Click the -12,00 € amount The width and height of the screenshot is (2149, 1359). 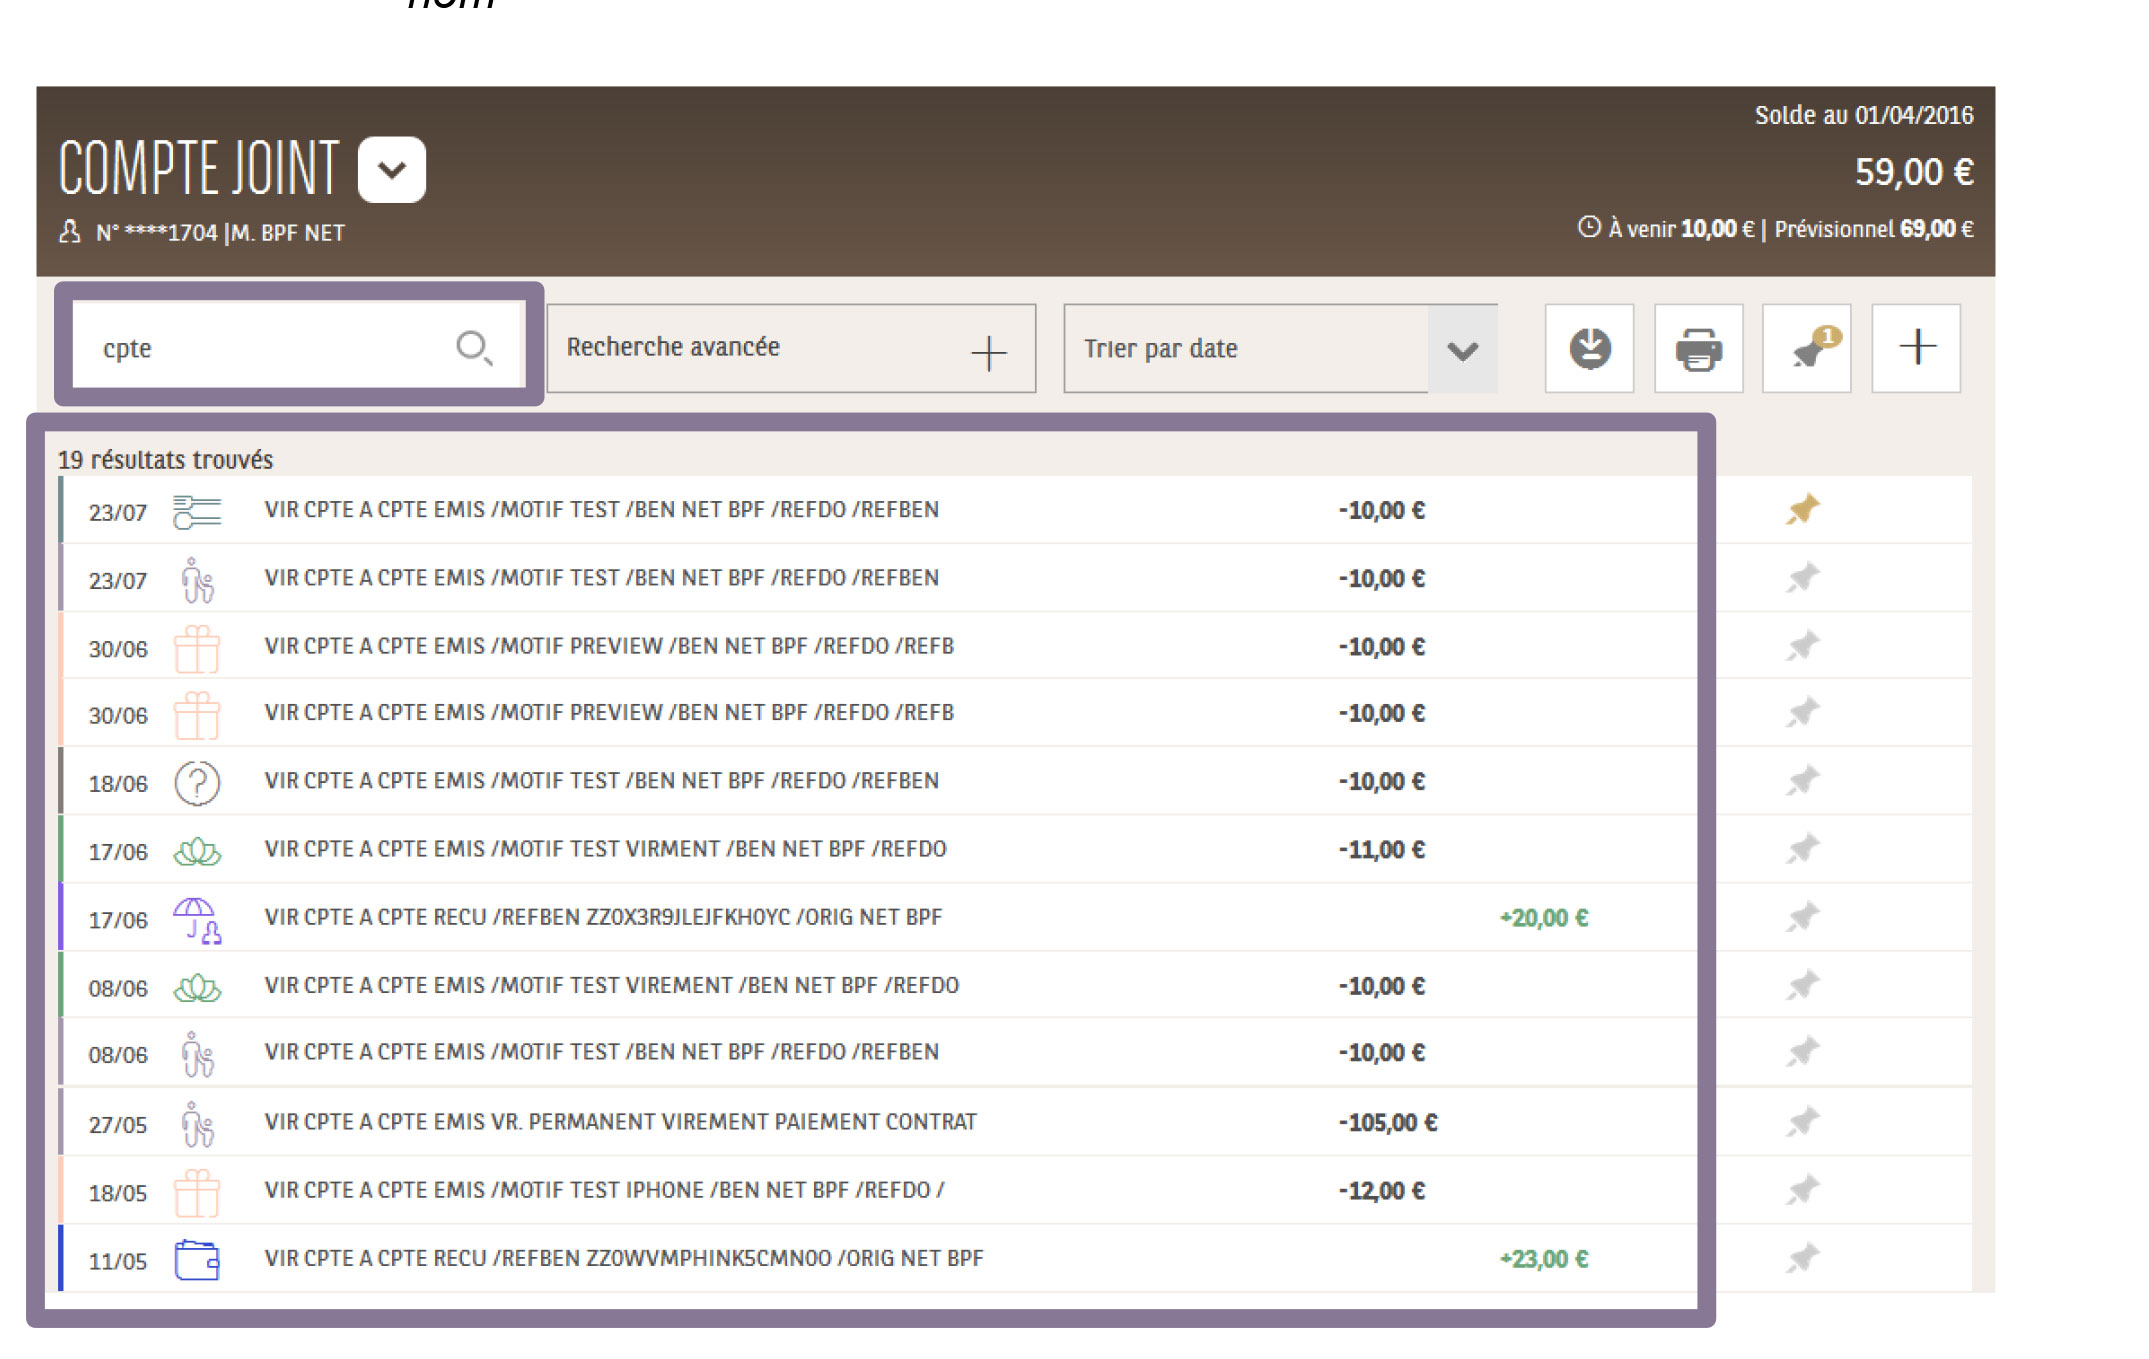pyautogui.click(x=1382, y=1191)
